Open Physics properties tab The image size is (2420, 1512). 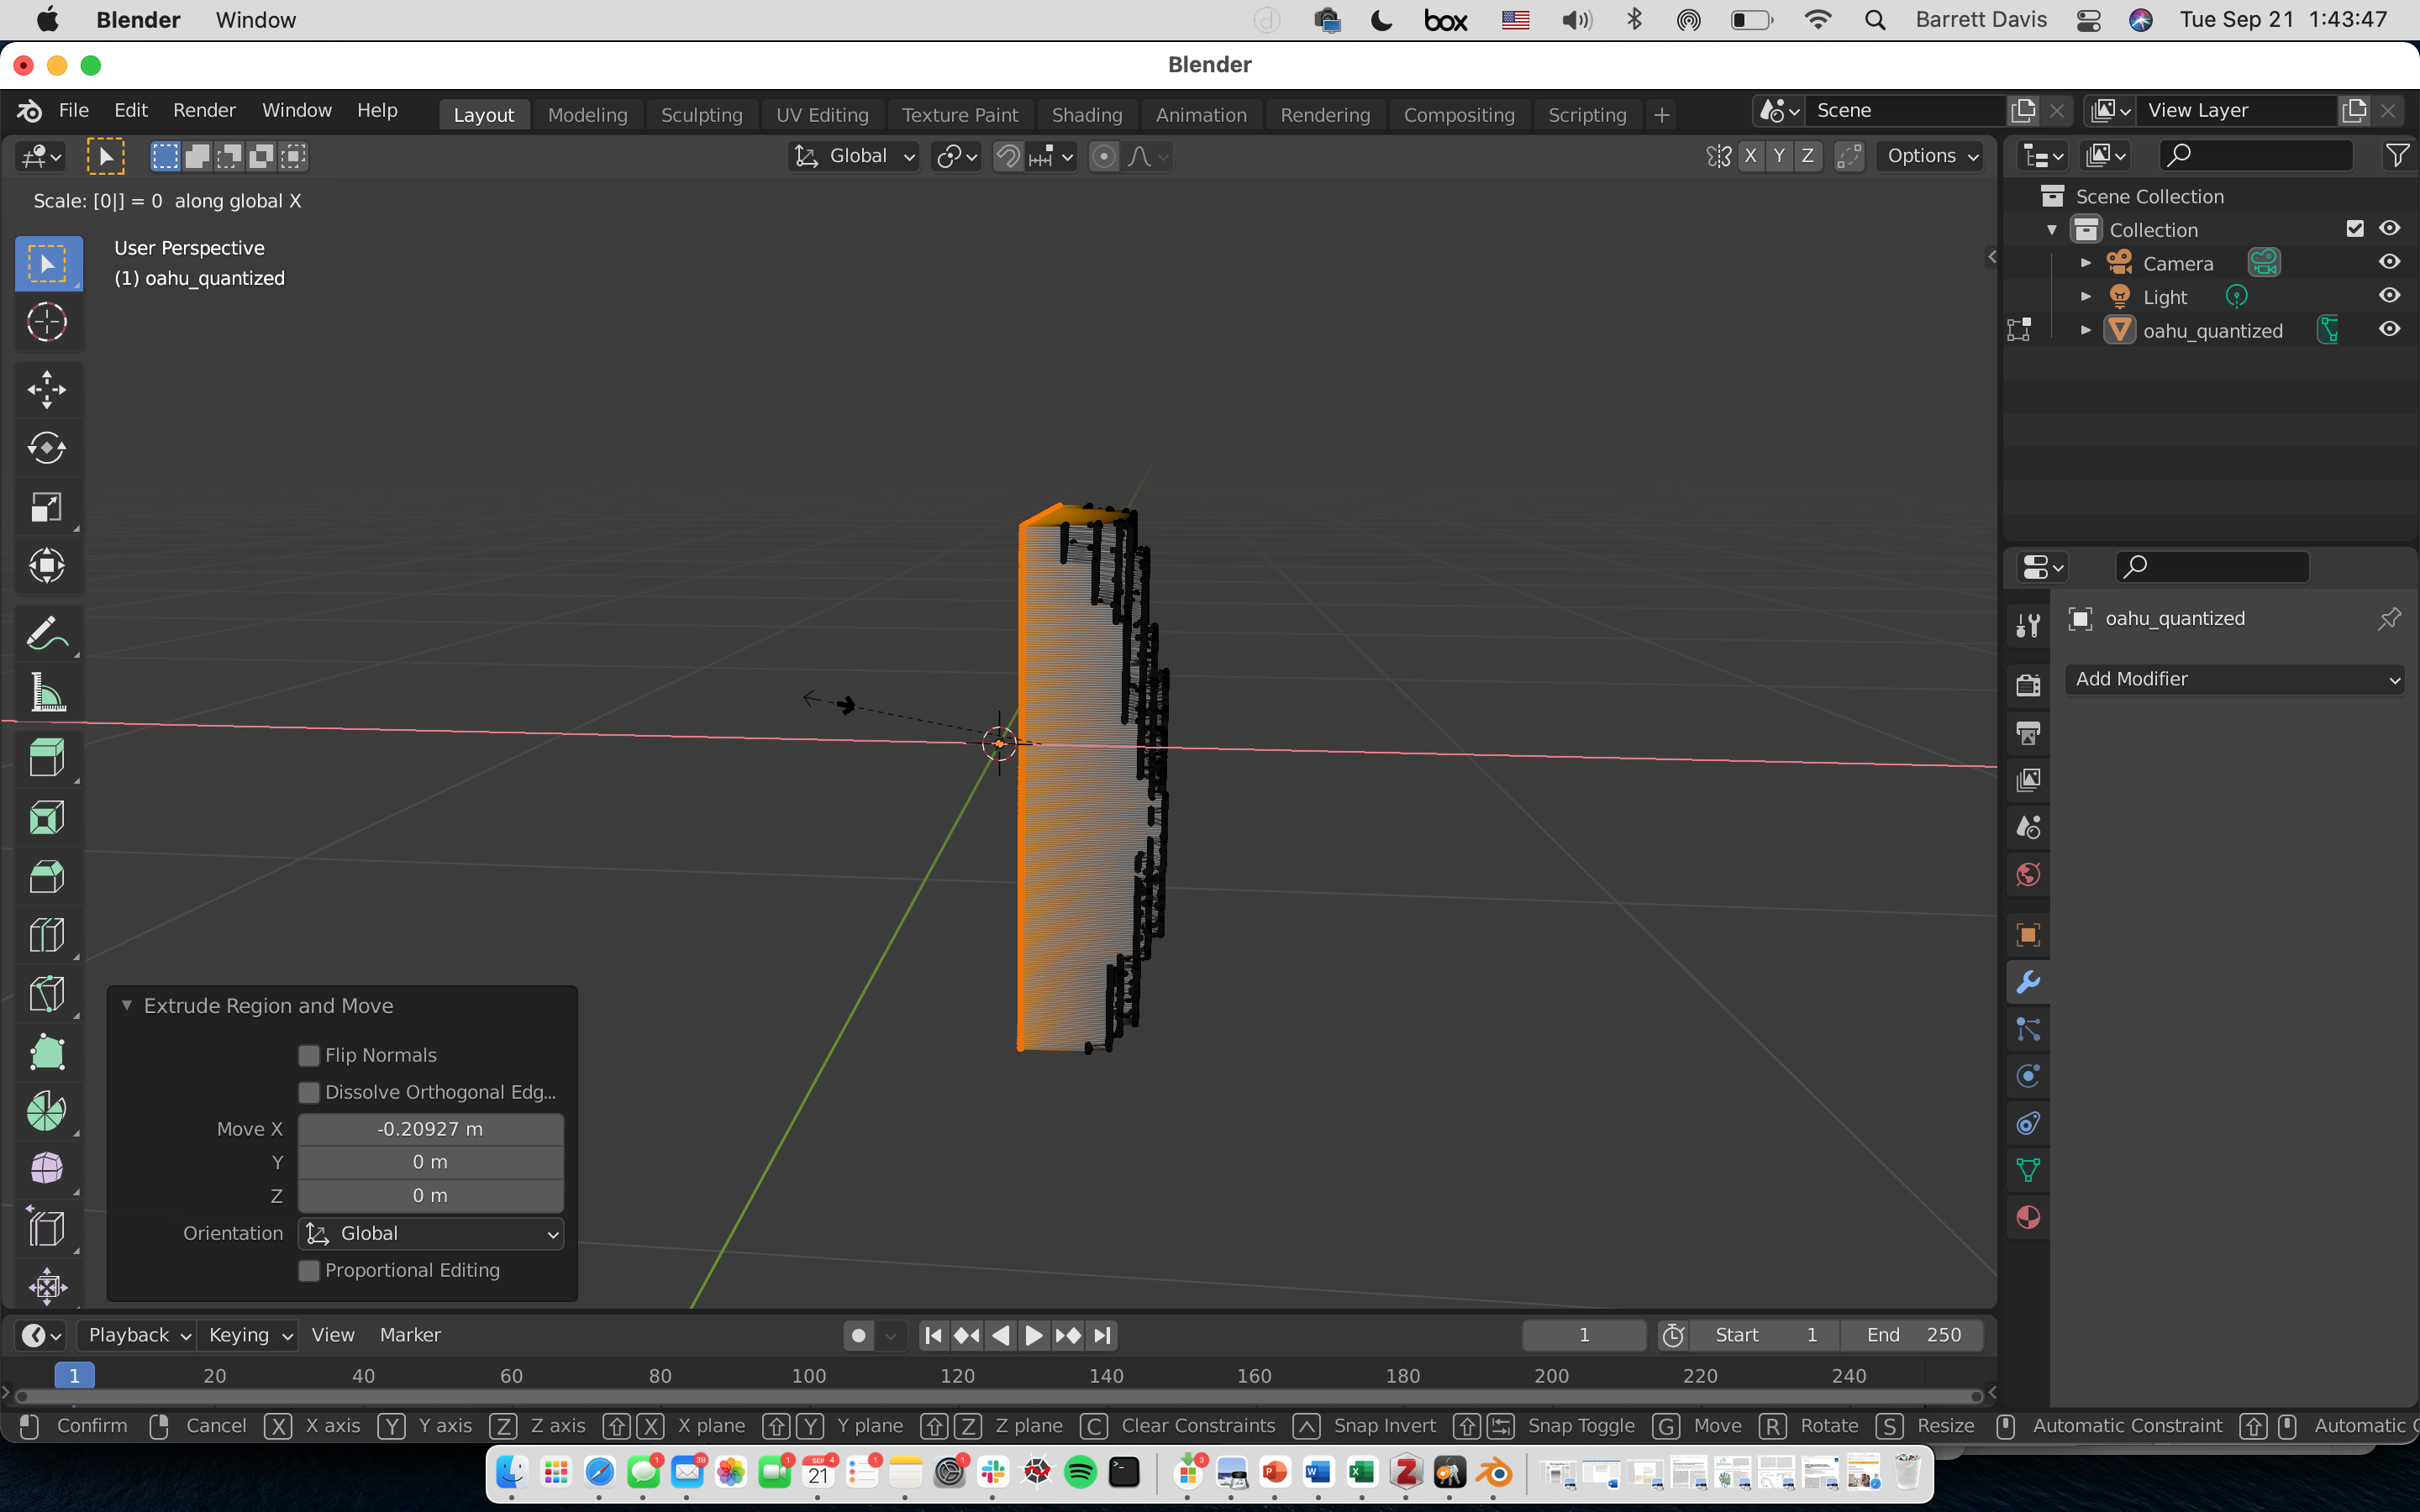pos(2028,1076)
